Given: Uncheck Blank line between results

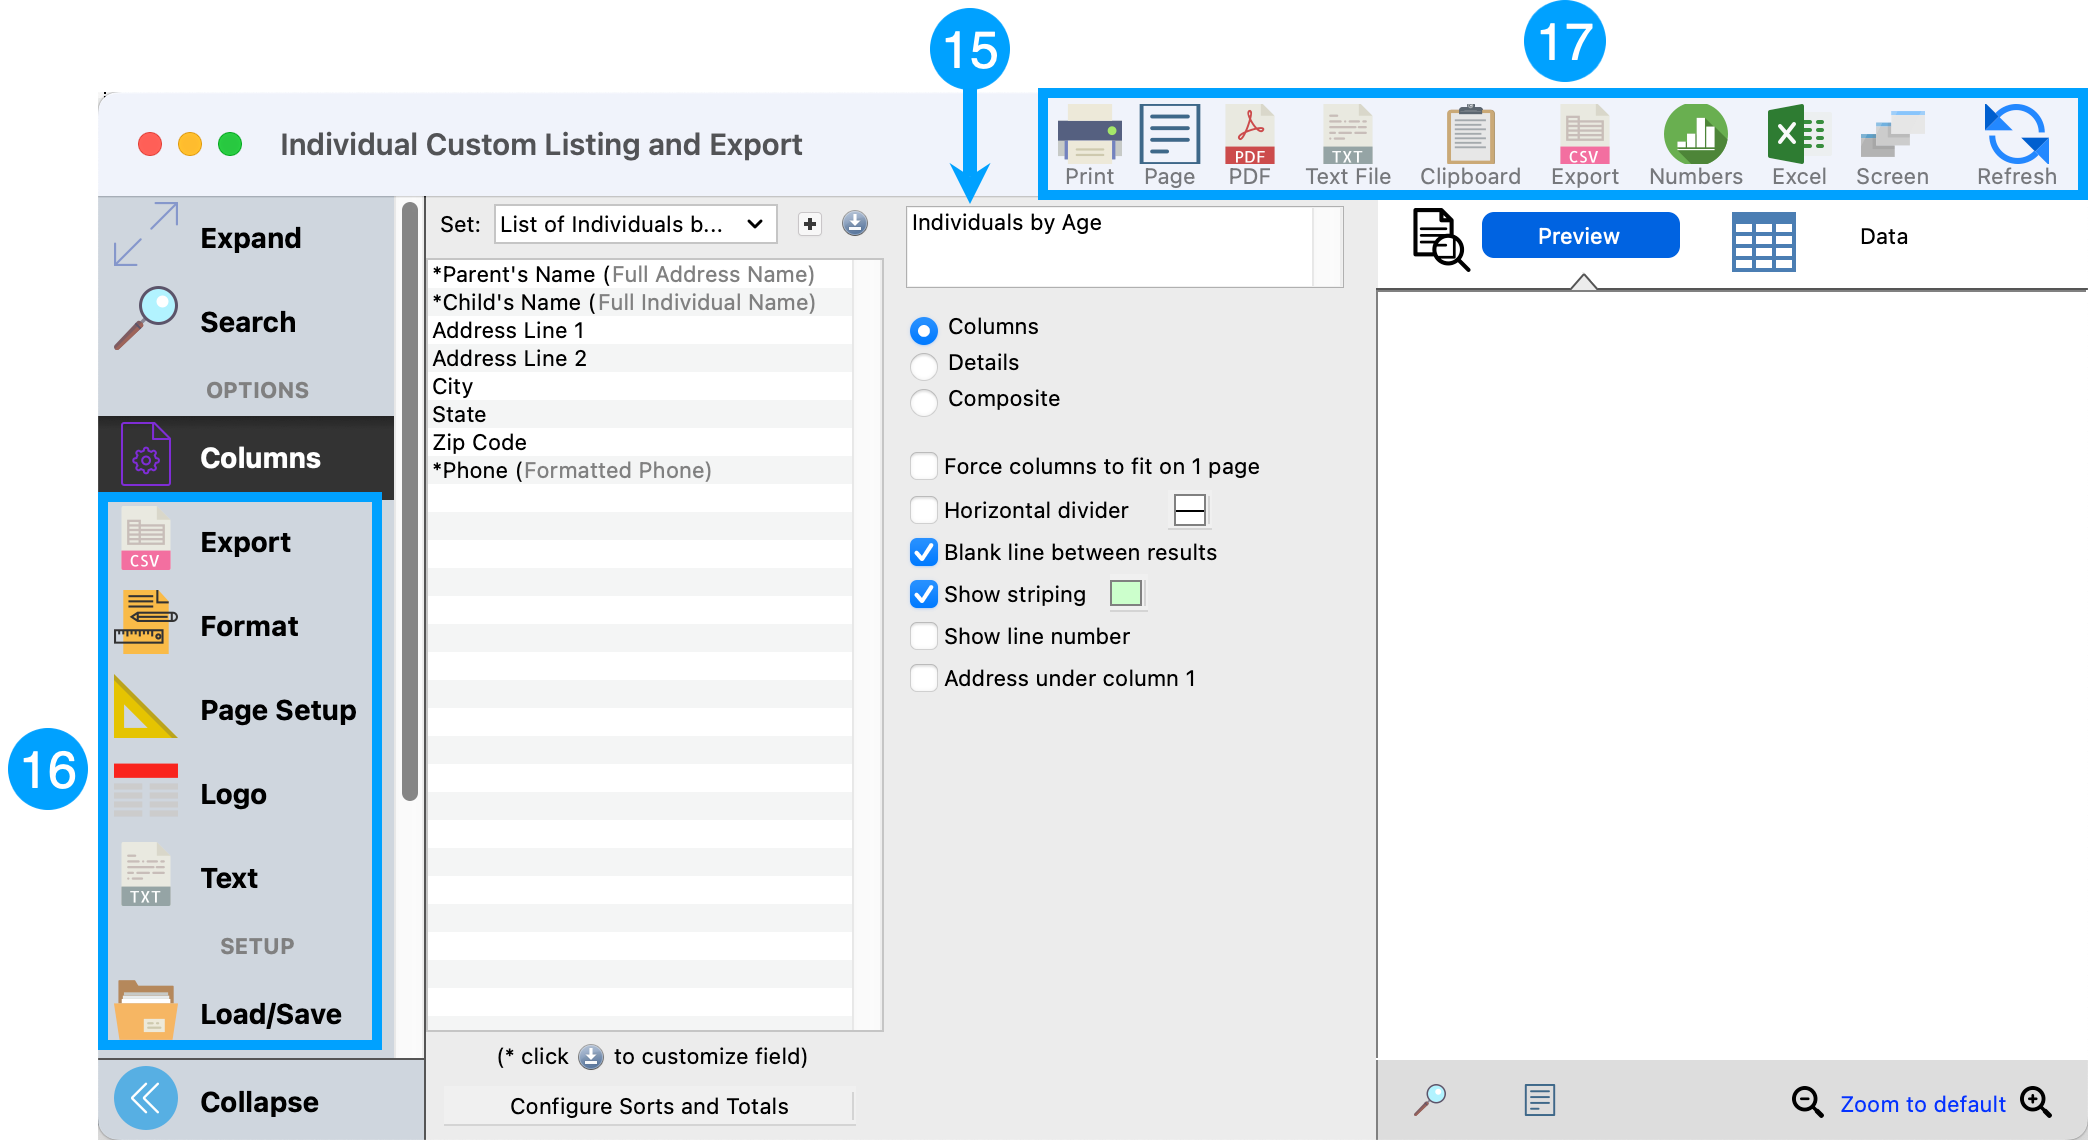Looking at the screenshot, I should pyautogui.click(x=924, y=552).
